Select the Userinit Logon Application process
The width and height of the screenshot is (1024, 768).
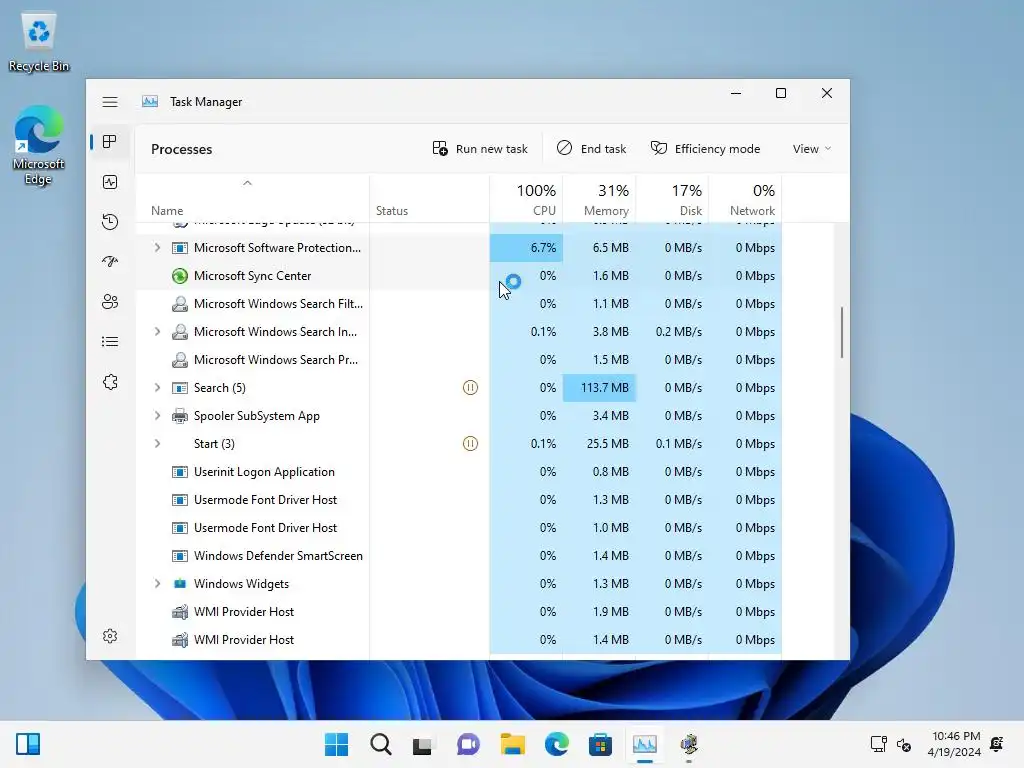(458, 472)
